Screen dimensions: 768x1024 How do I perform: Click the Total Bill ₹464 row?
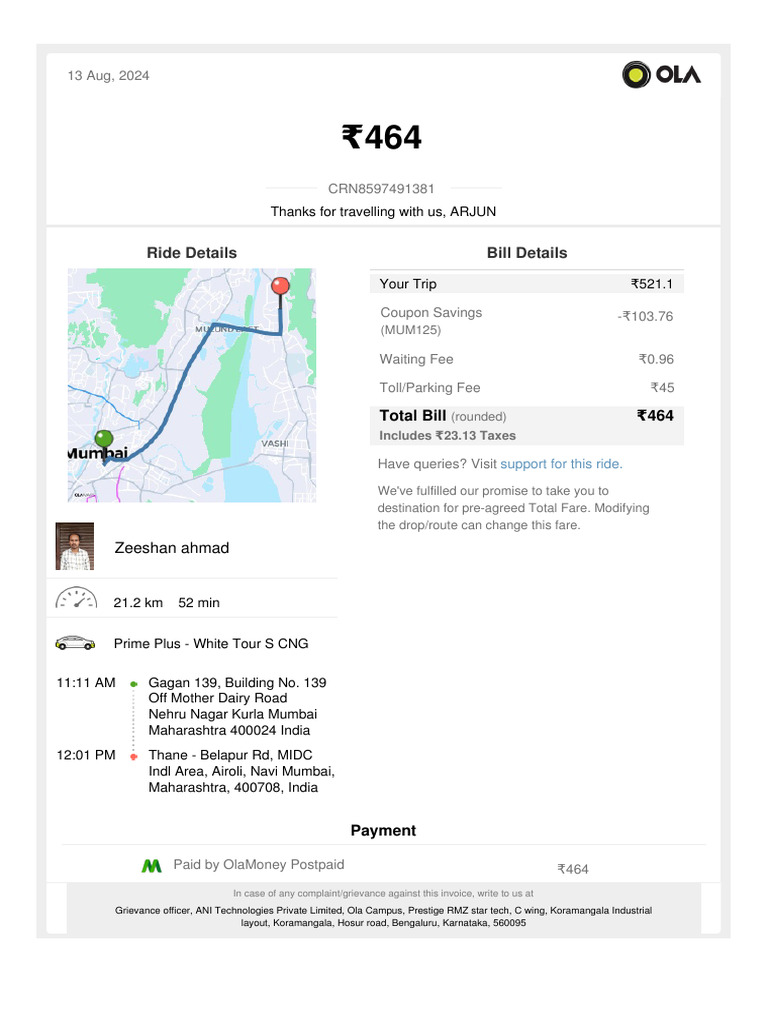pyautogui.click(x=526, y=425)
